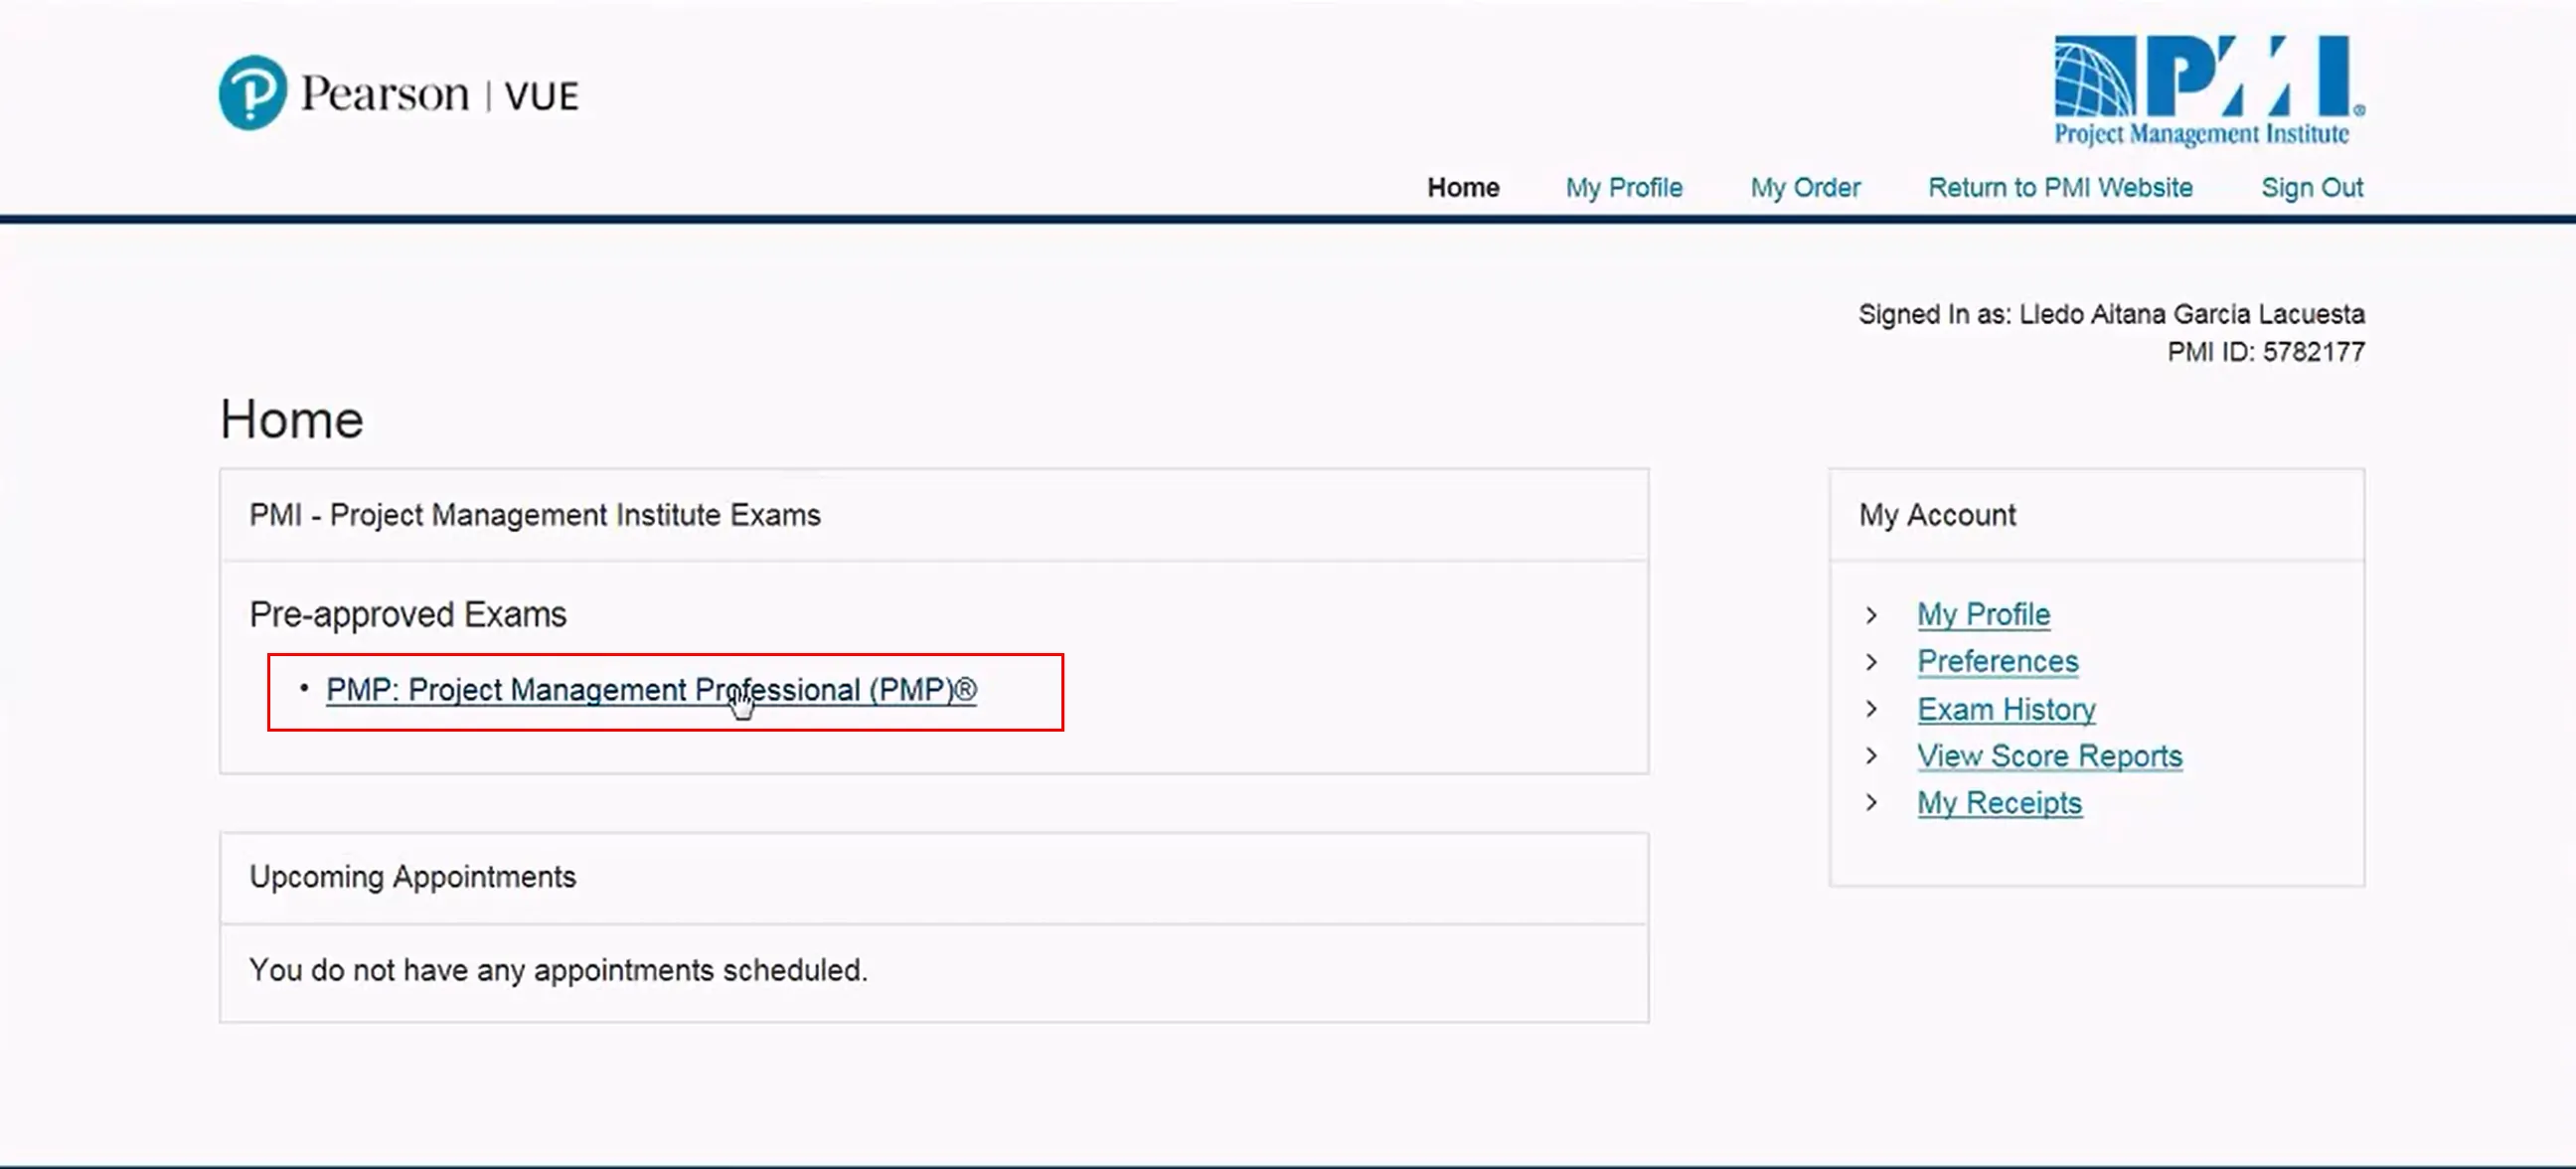View Exam History
The width and height of the screenshot is (2576, 1169).
[2006, 708]
